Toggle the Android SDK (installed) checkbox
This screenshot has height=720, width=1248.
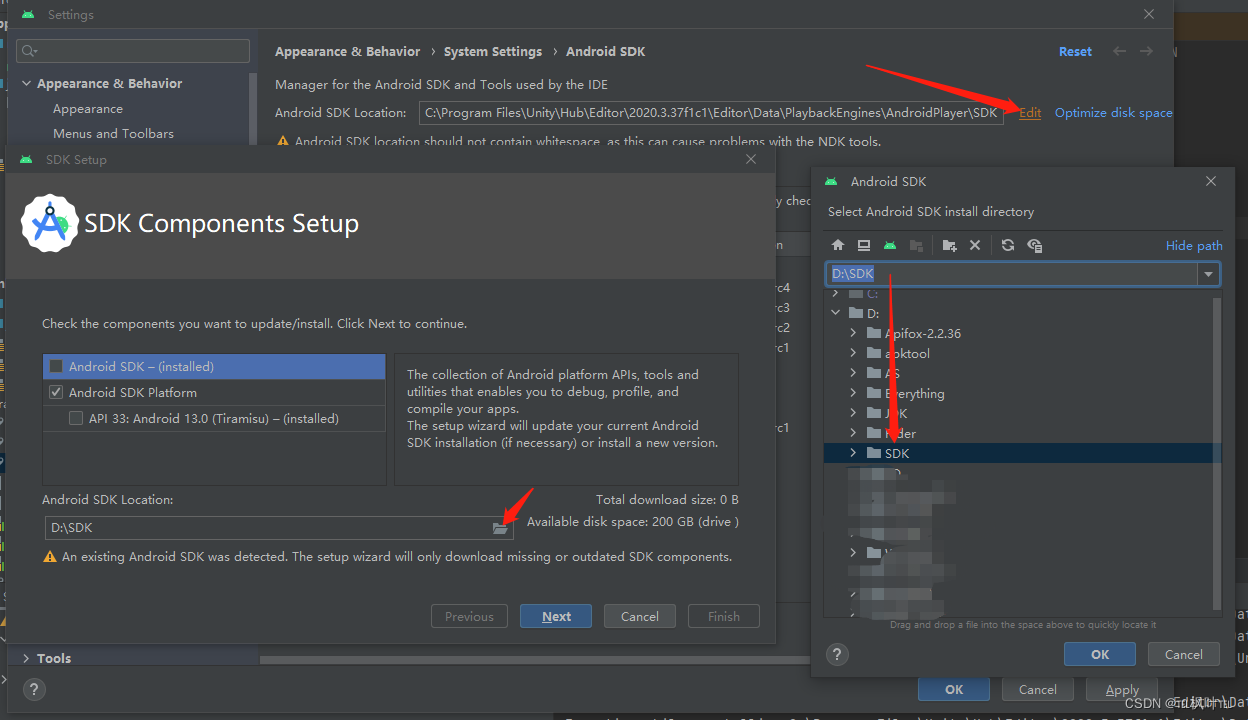click(56, 367)
